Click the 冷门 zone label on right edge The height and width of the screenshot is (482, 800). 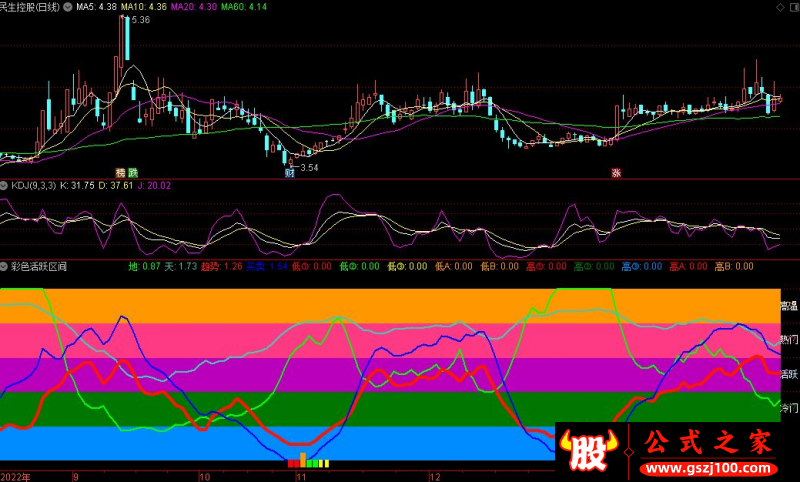pyautogui.click(x=788, y=408)
